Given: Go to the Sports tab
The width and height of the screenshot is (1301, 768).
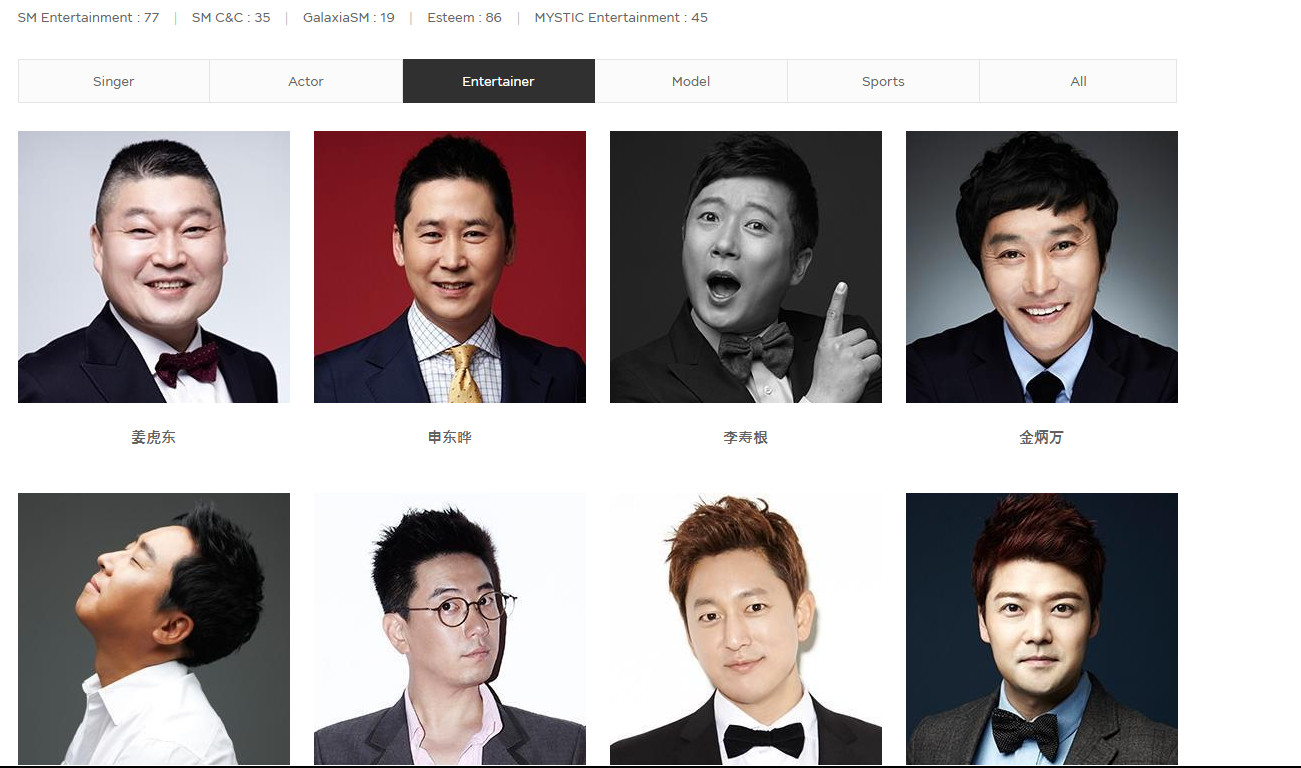Looking at the screenshot, I should (x=883, y=81).
